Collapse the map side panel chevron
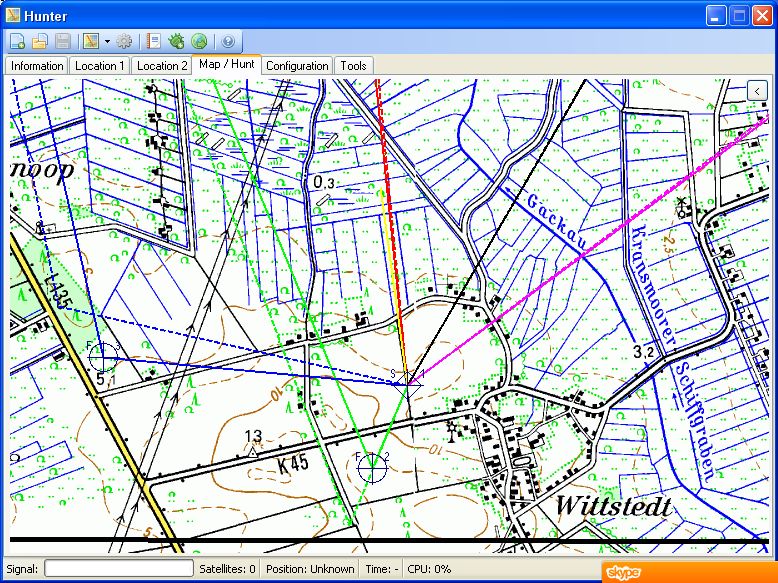The height and width of the screenshot is (583, 778). [757, 90]
